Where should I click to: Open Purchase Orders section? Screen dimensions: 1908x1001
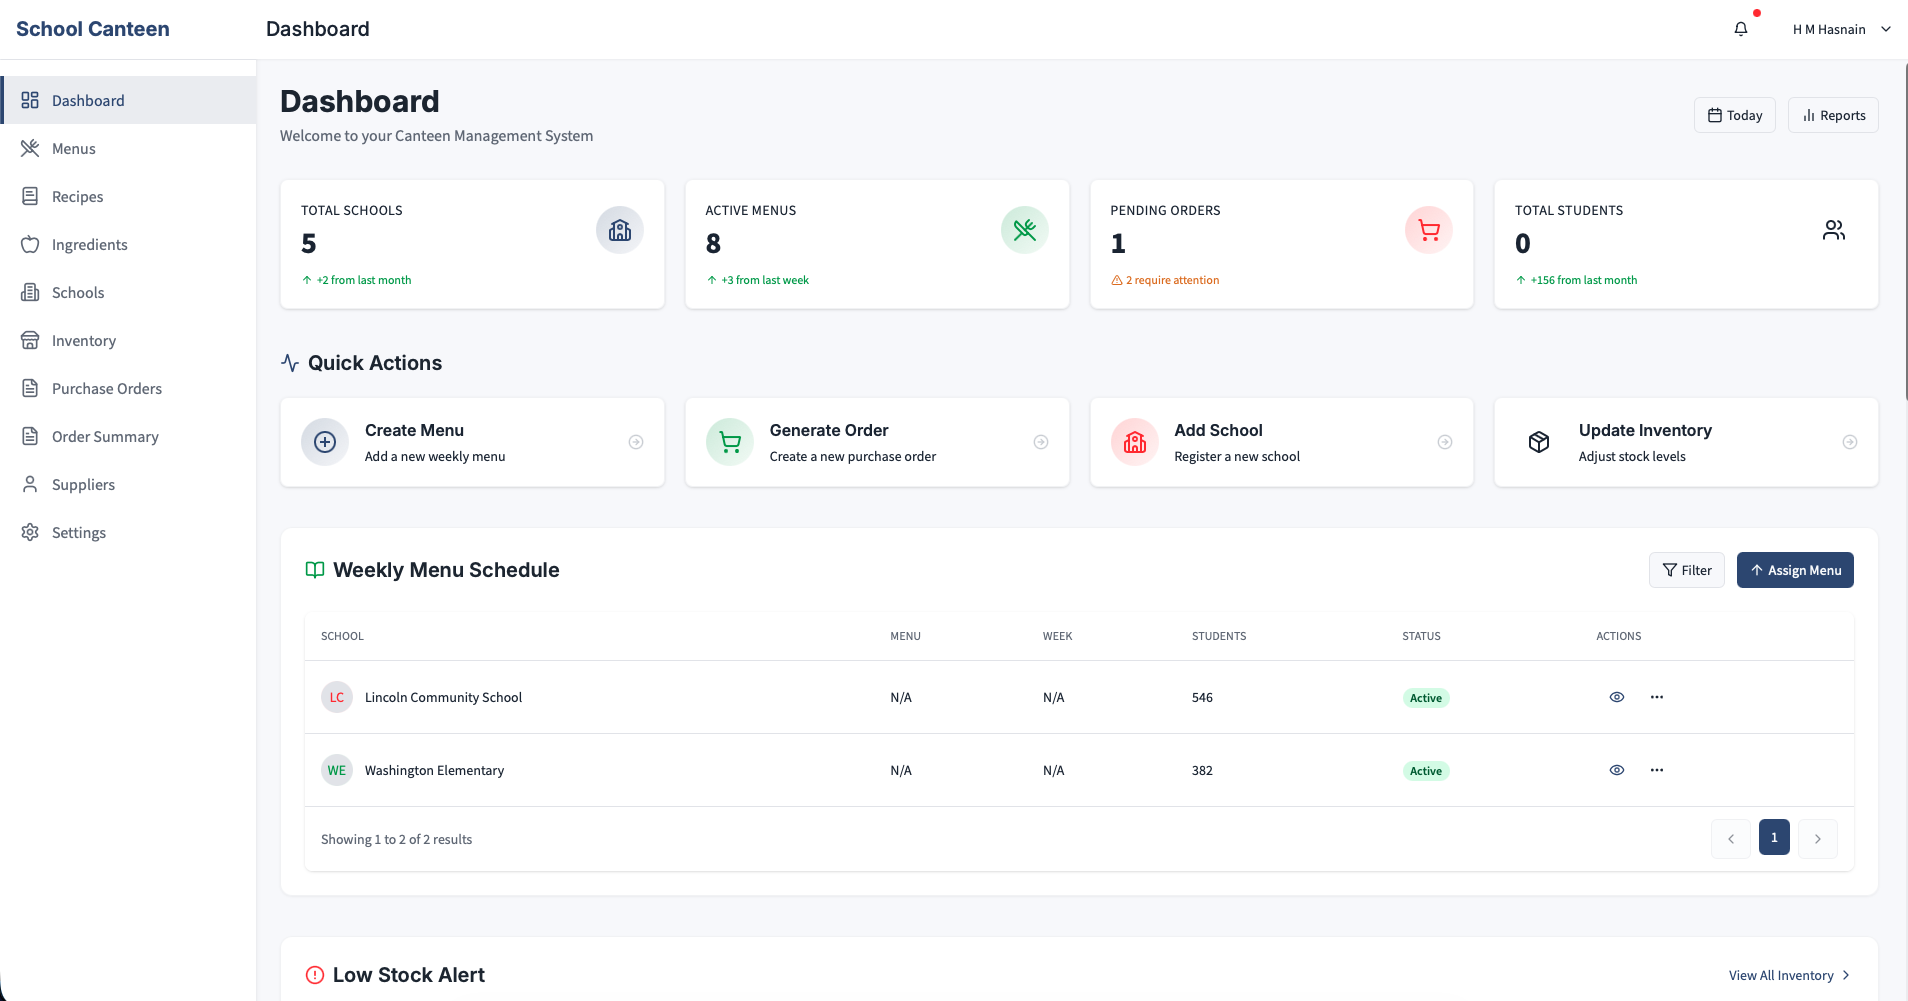coord(128,388)
